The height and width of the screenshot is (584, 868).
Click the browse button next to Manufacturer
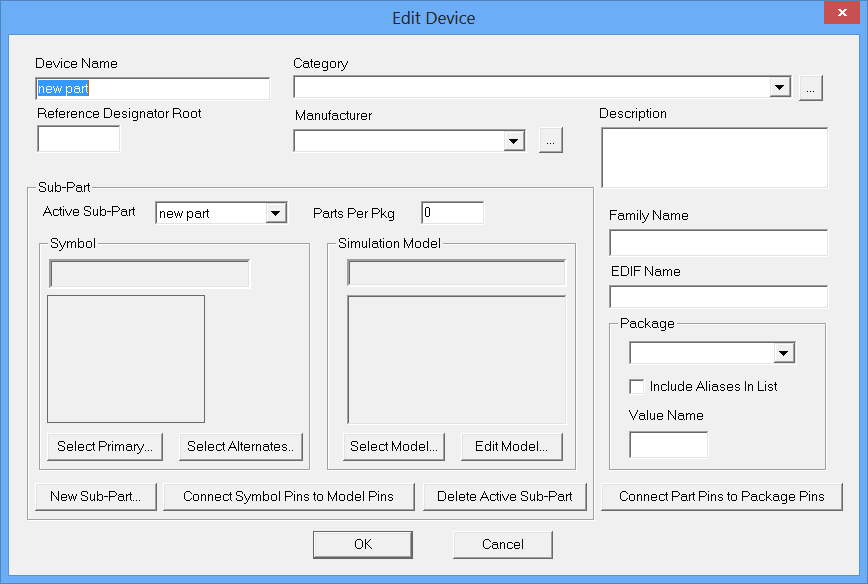551,141
